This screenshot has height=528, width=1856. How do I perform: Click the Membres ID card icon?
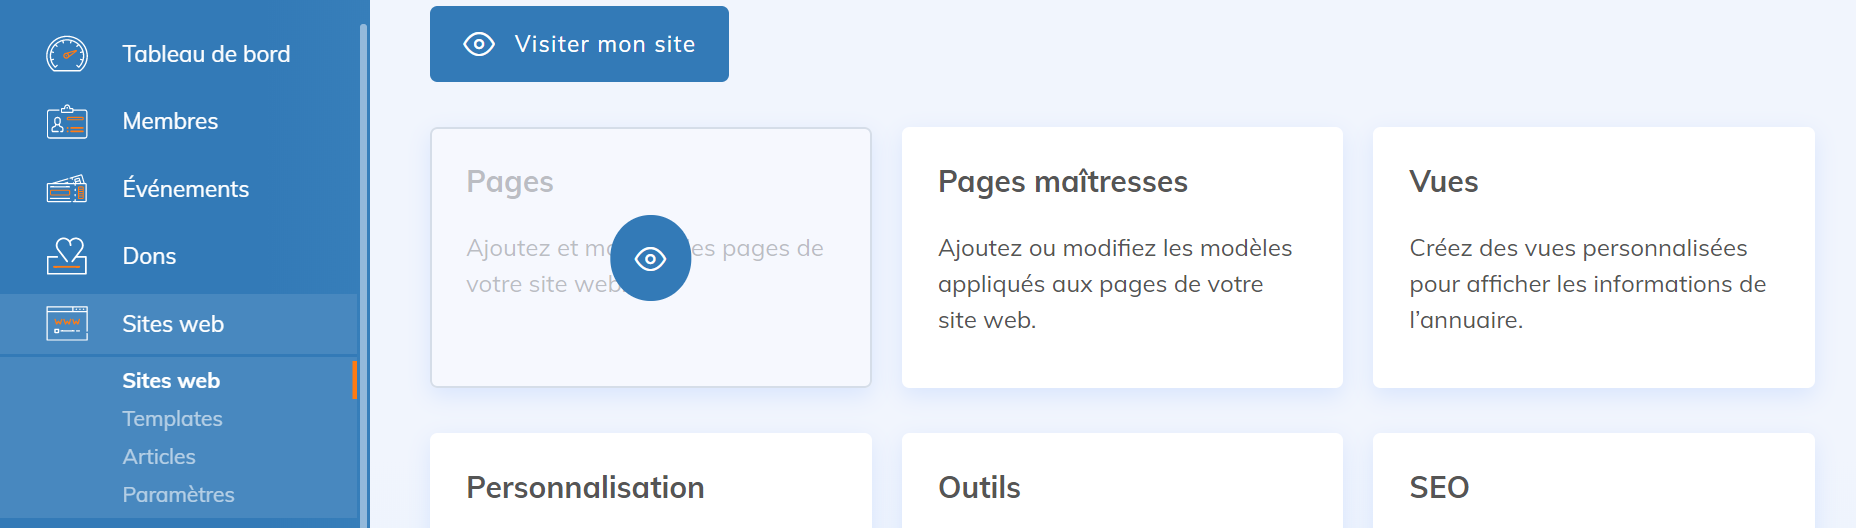(67, 122)
